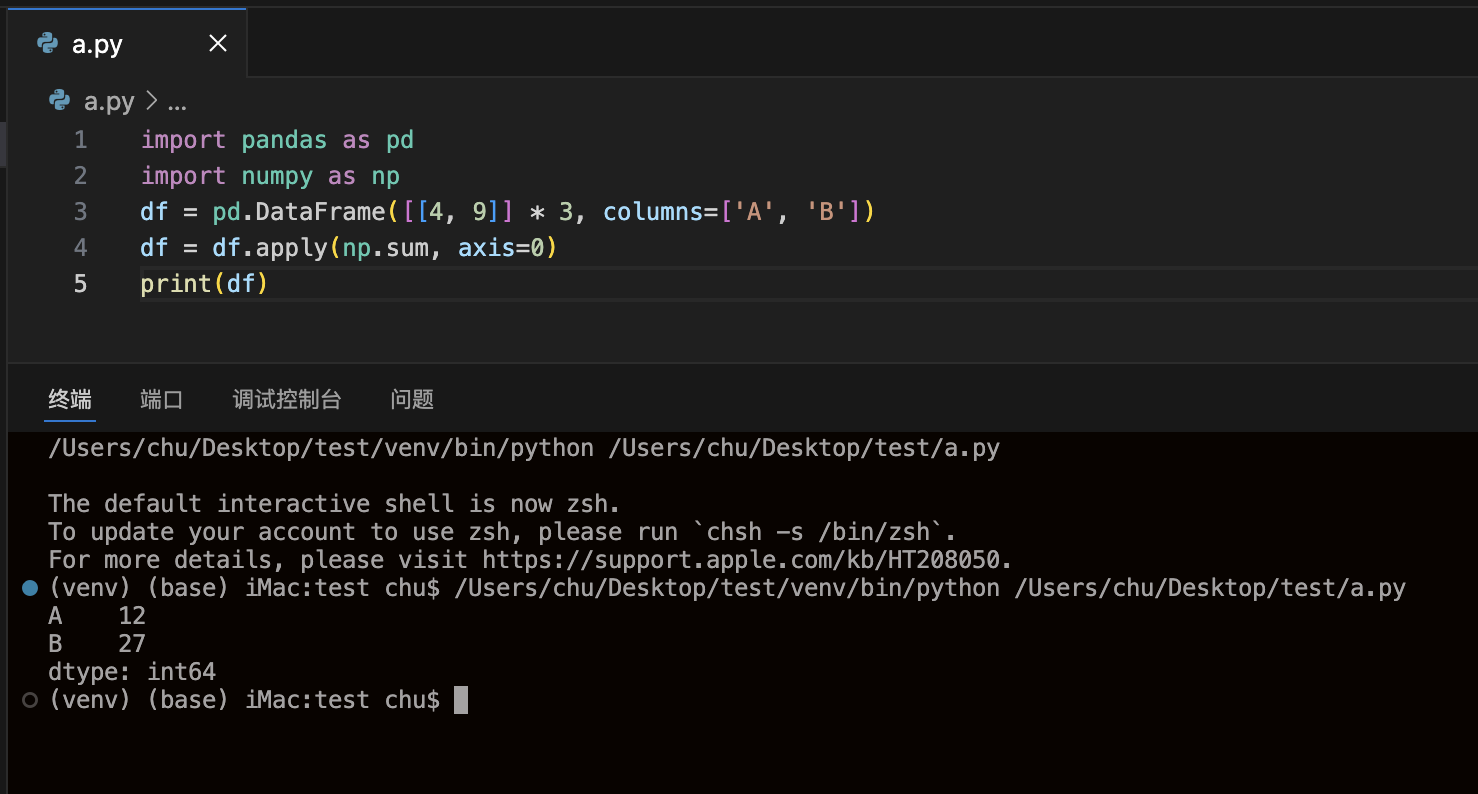The width and height of the screenshot is (1478, 794).
Task: Open the support.apple.com link in the terminal
Action: click(x=746, y=560)
